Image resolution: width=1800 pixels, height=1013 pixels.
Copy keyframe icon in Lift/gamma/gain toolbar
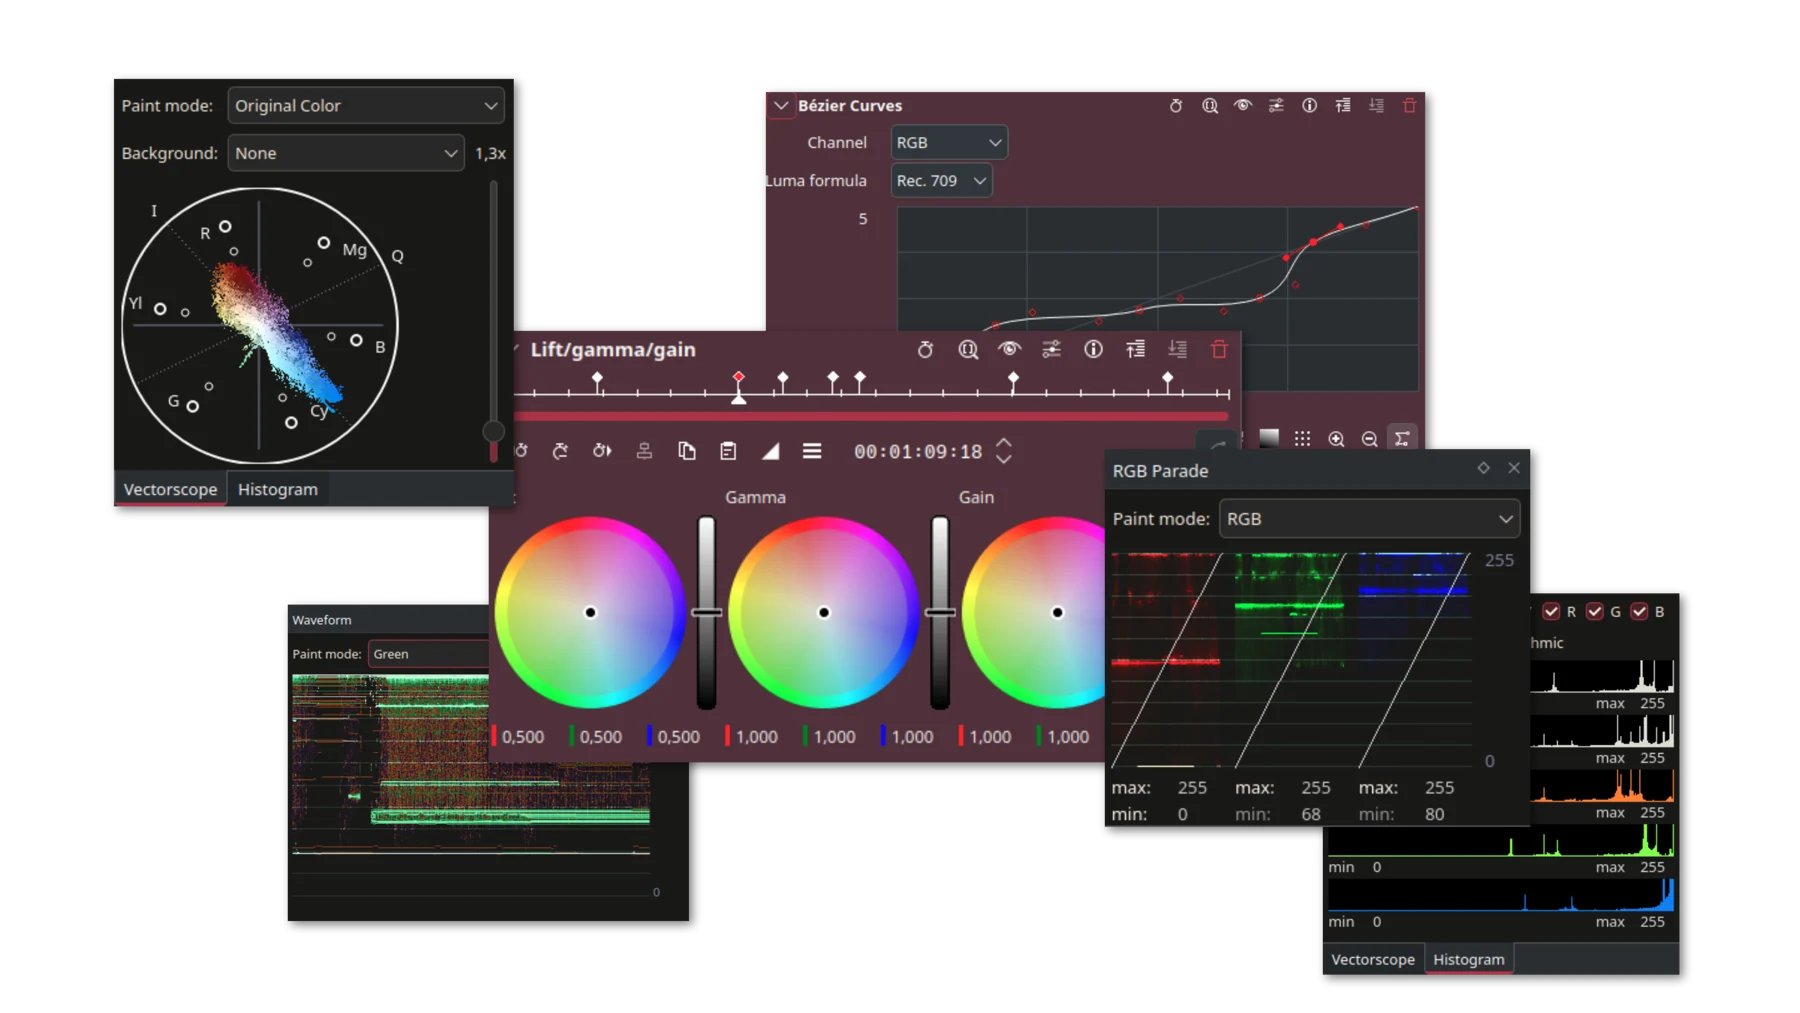coord(686,452)
